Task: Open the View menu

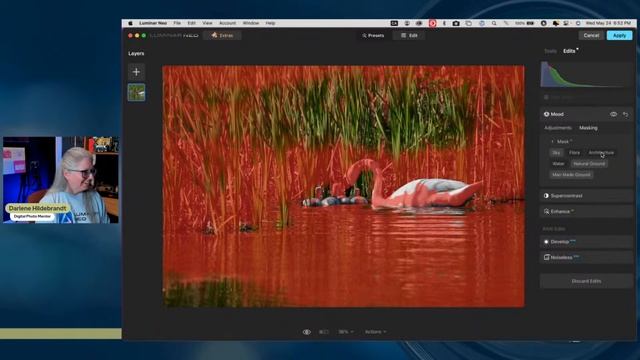Action: (x=207, y=23)
